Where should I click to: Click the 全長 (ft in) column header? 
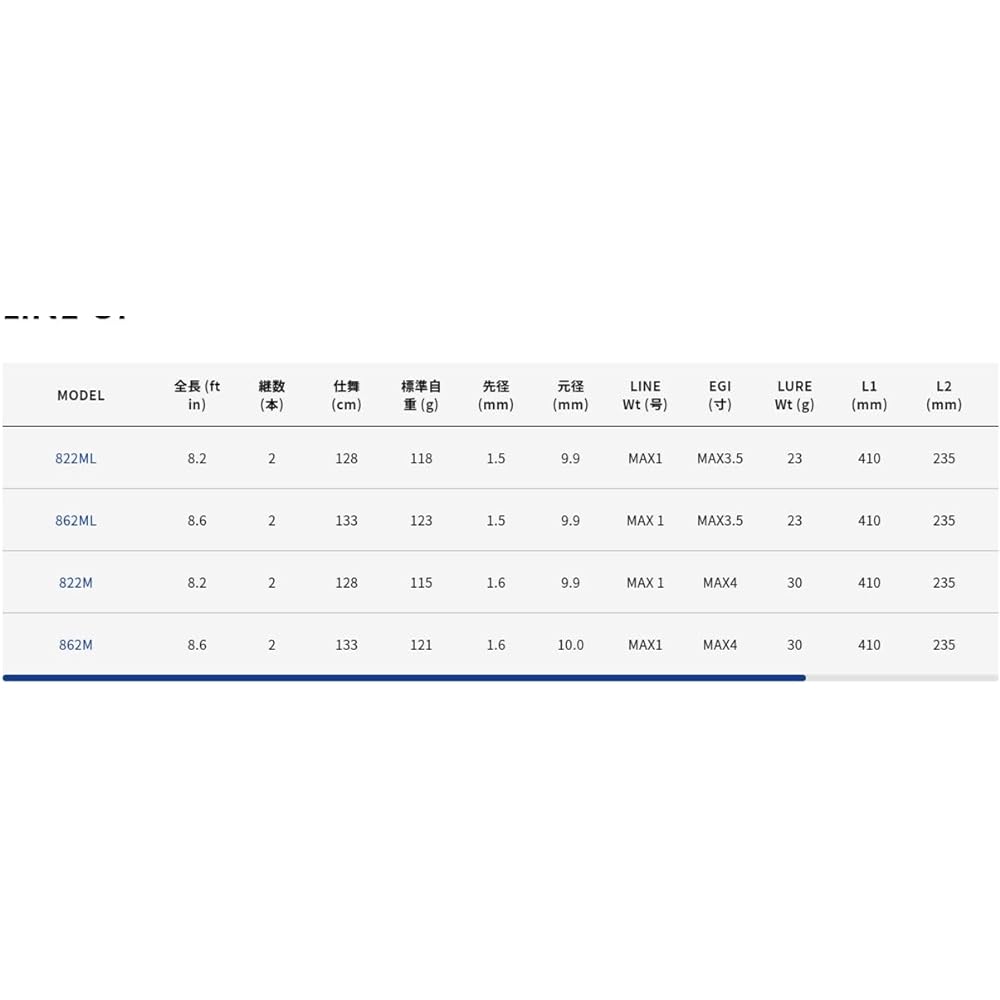(x=196, y=395)
